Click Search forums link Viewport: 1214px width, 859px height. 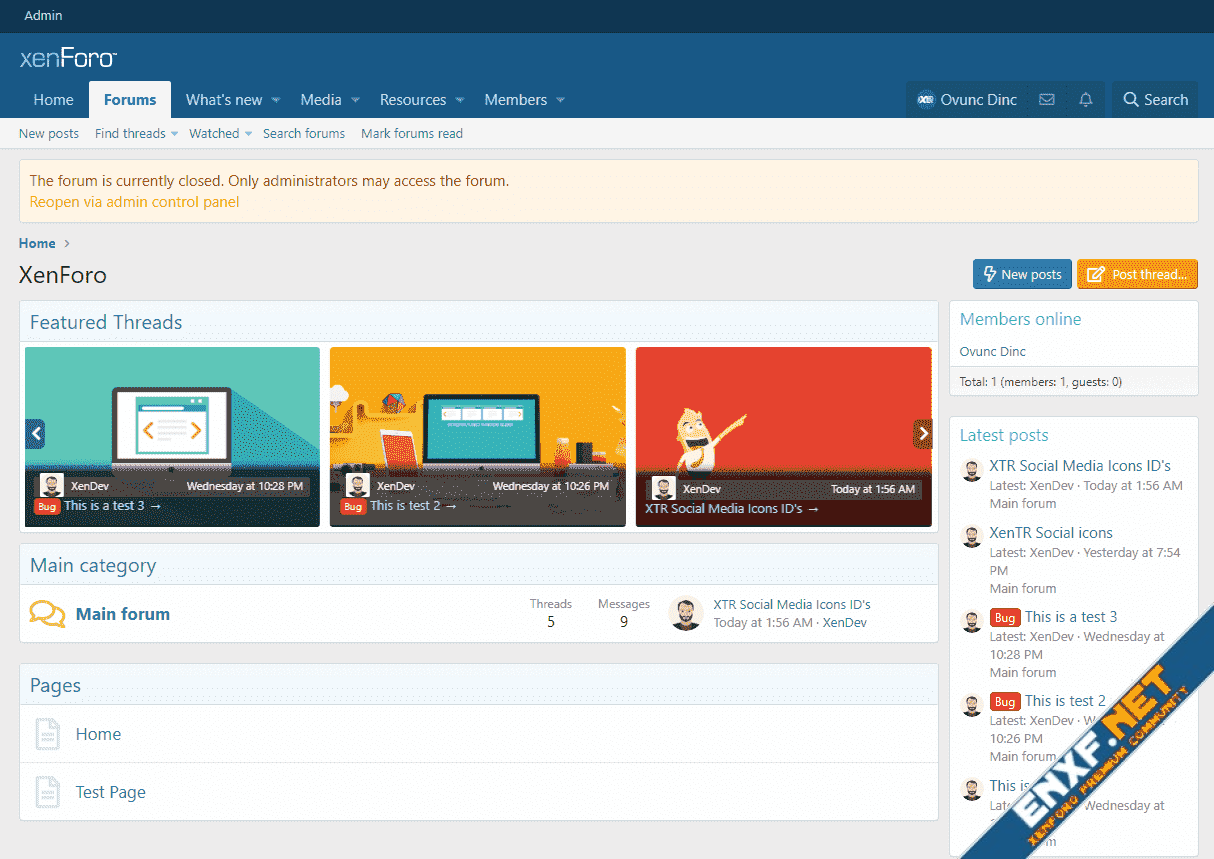[304, 134]
